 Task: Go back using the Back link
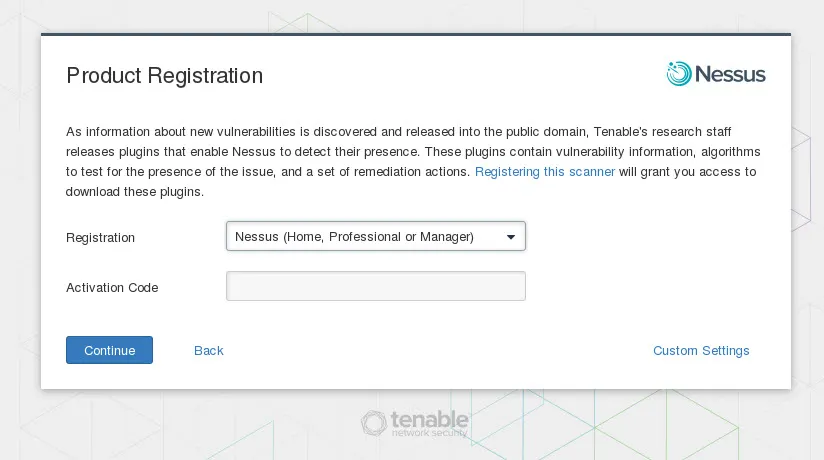(209, 351)
